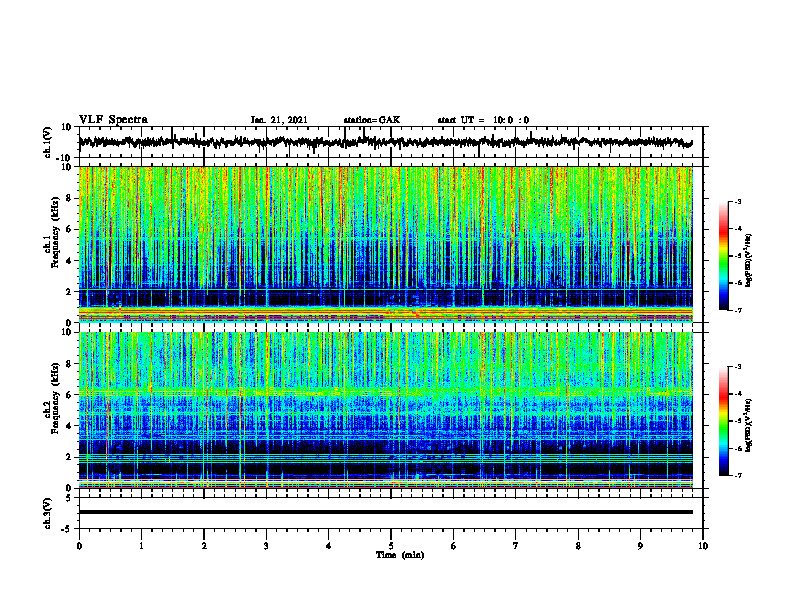
Task: Click the "-7" tick on ch.2 color bar
Action: point(738,475)
